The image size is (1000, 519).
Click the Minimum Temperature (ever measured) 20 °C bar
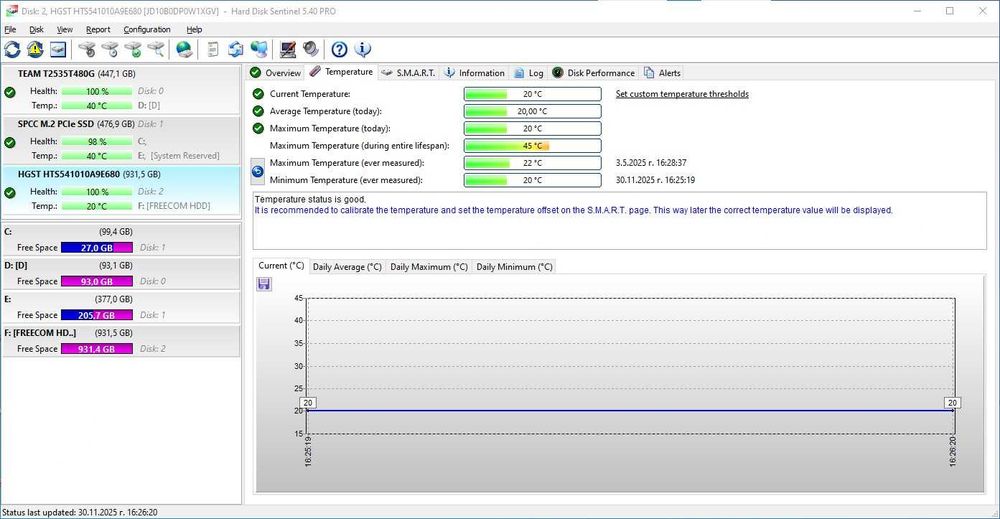(x=533, y=180)
